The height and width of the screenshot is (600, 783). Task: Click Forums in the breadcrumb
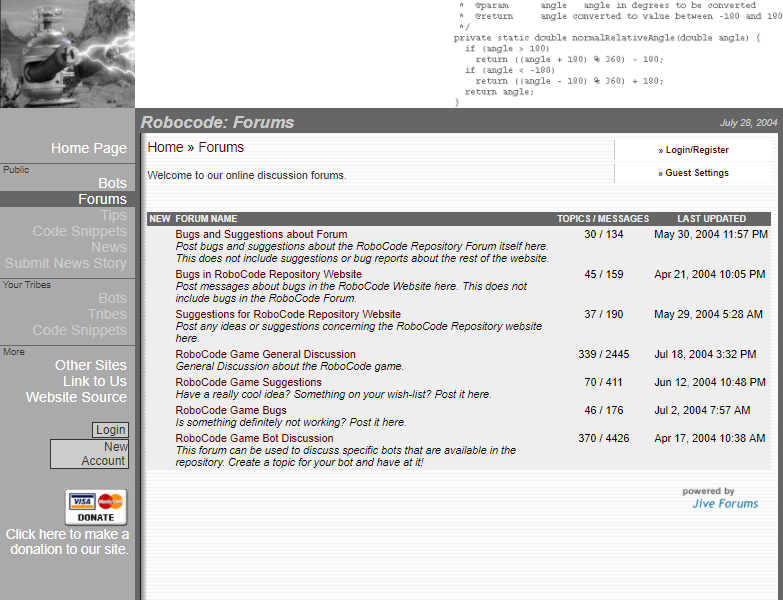click(221, 147)
